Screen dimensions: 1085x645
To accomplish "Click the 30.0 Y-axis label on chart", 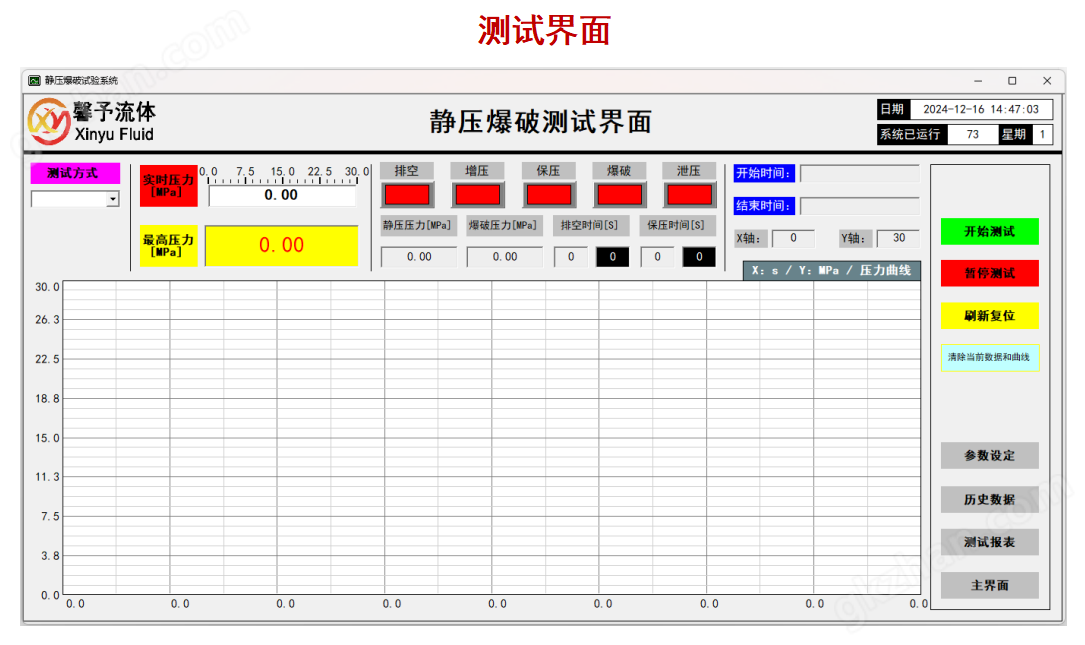I will pyautogui.click(x=48, y=287).
